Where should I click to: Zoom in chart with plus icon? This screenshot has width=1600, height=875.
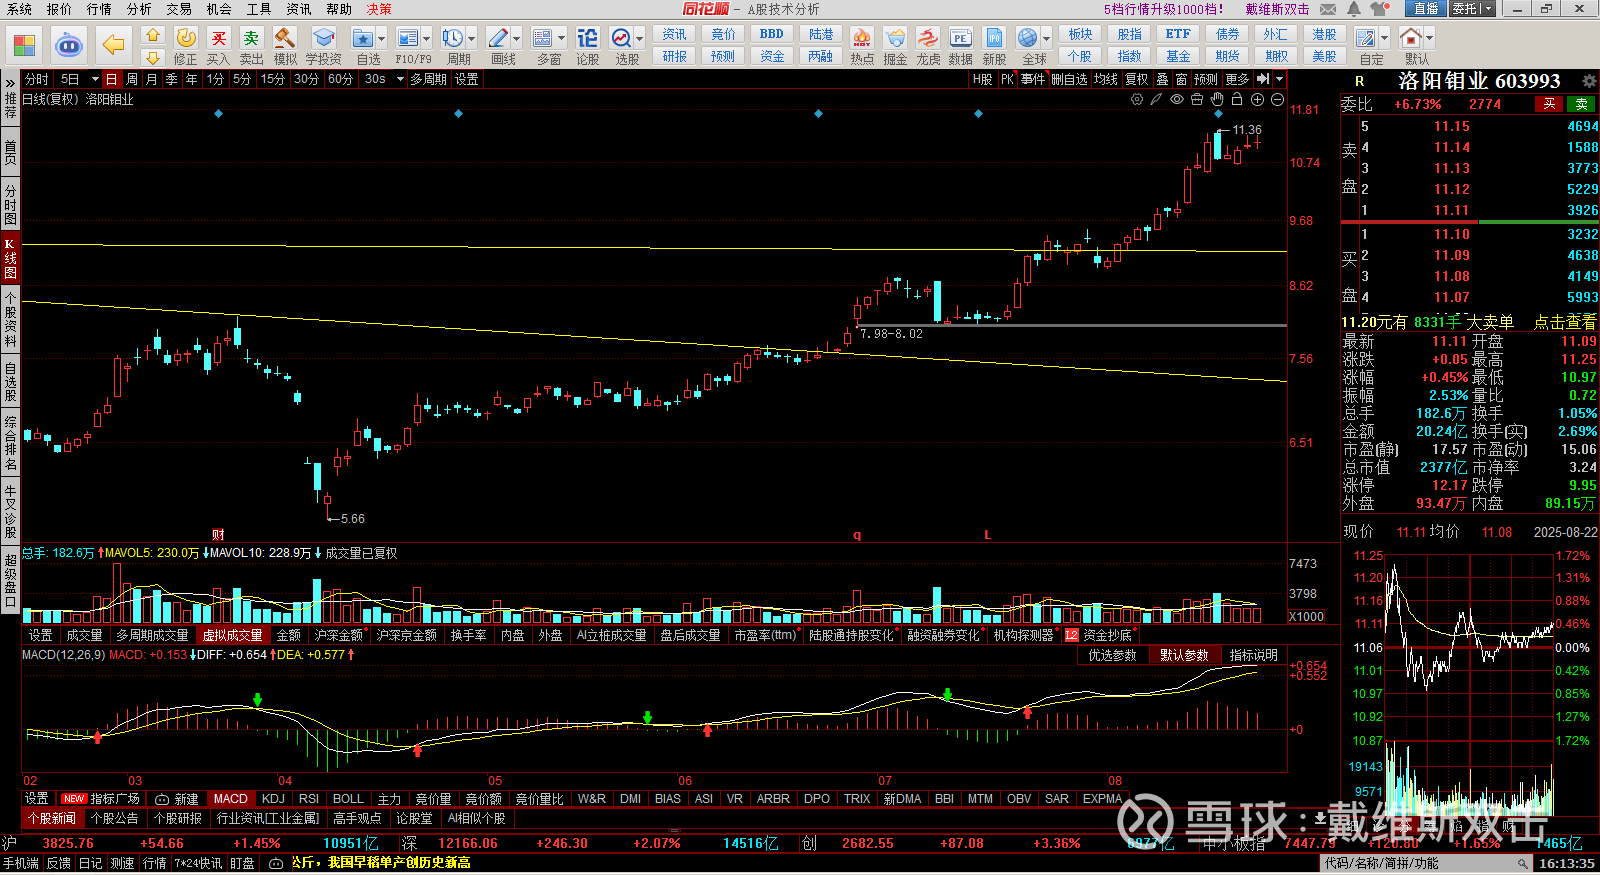coord(1257,99)
